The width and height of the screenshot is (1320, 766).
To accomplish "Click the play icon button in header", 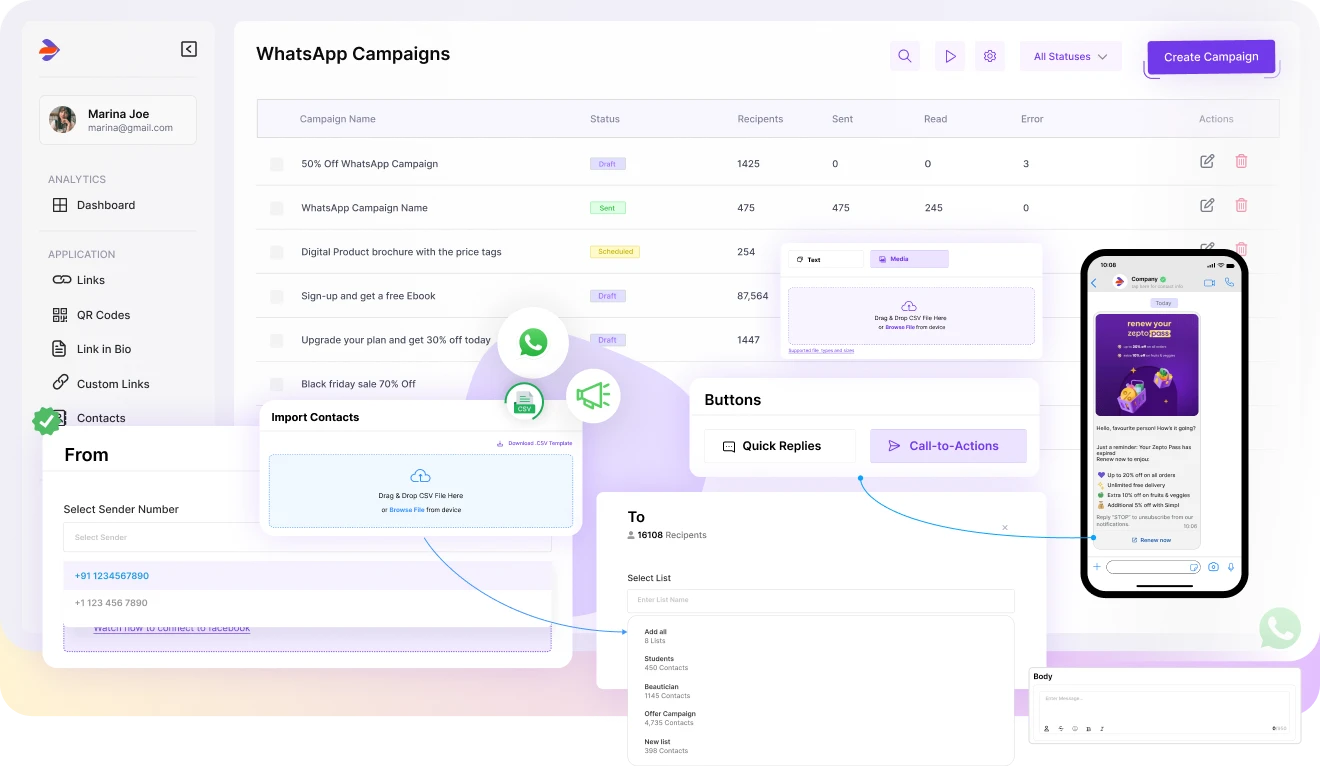I will 950,56.
